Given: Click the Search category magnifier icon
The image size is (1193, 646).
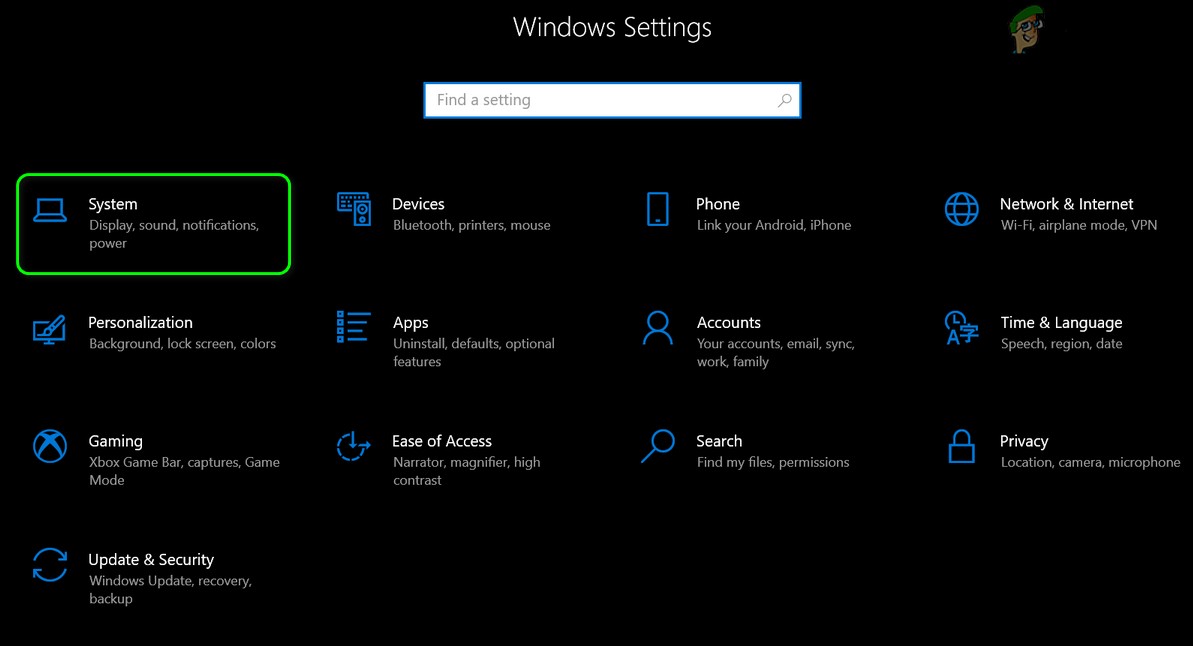Looking at the screenshot, I should pos(657,446).
